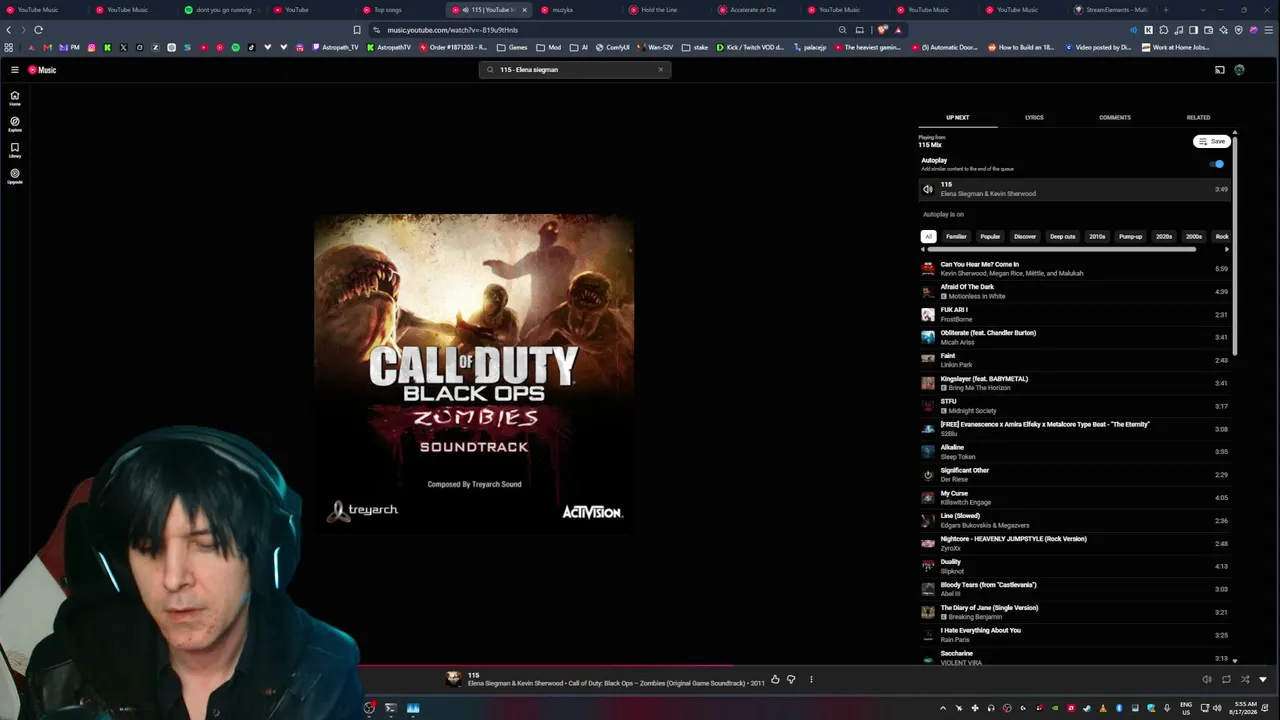Image resolution: width=1280 pixels, height=720 pixels.
Task: Like the current song with thumbs up
Action: [x=775, y=680]
